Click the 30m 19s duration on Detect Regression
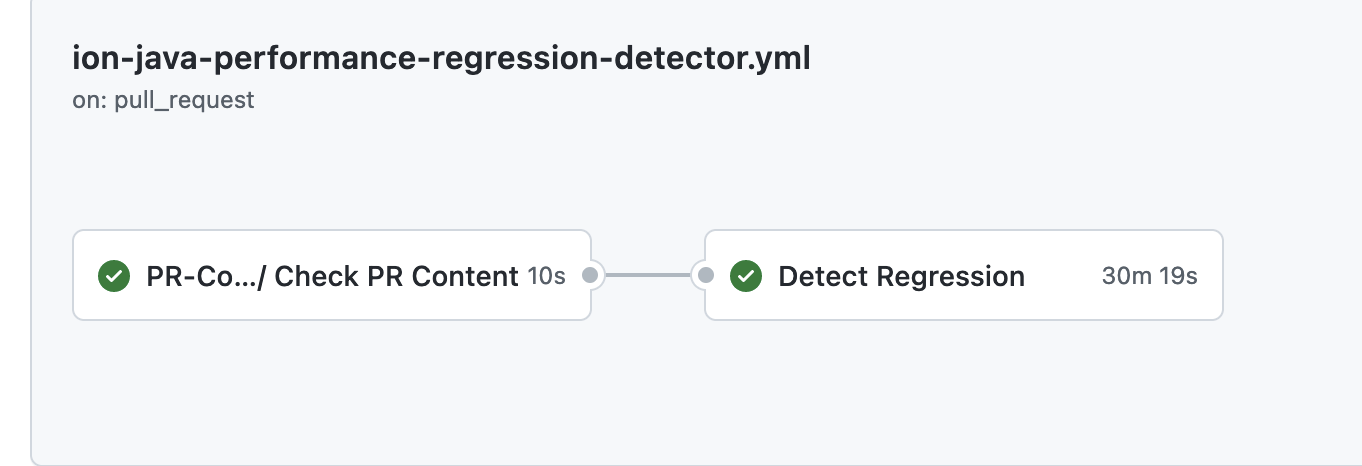 (x=1149, y=276)
